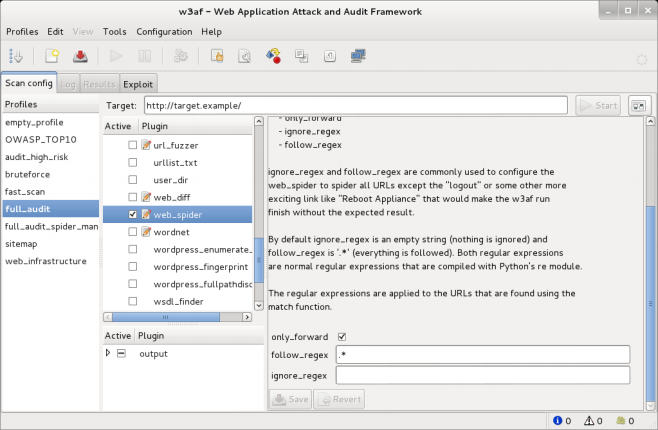Click plugin list scroll-down arrow

pyautogui.click(x=261, y=305)
